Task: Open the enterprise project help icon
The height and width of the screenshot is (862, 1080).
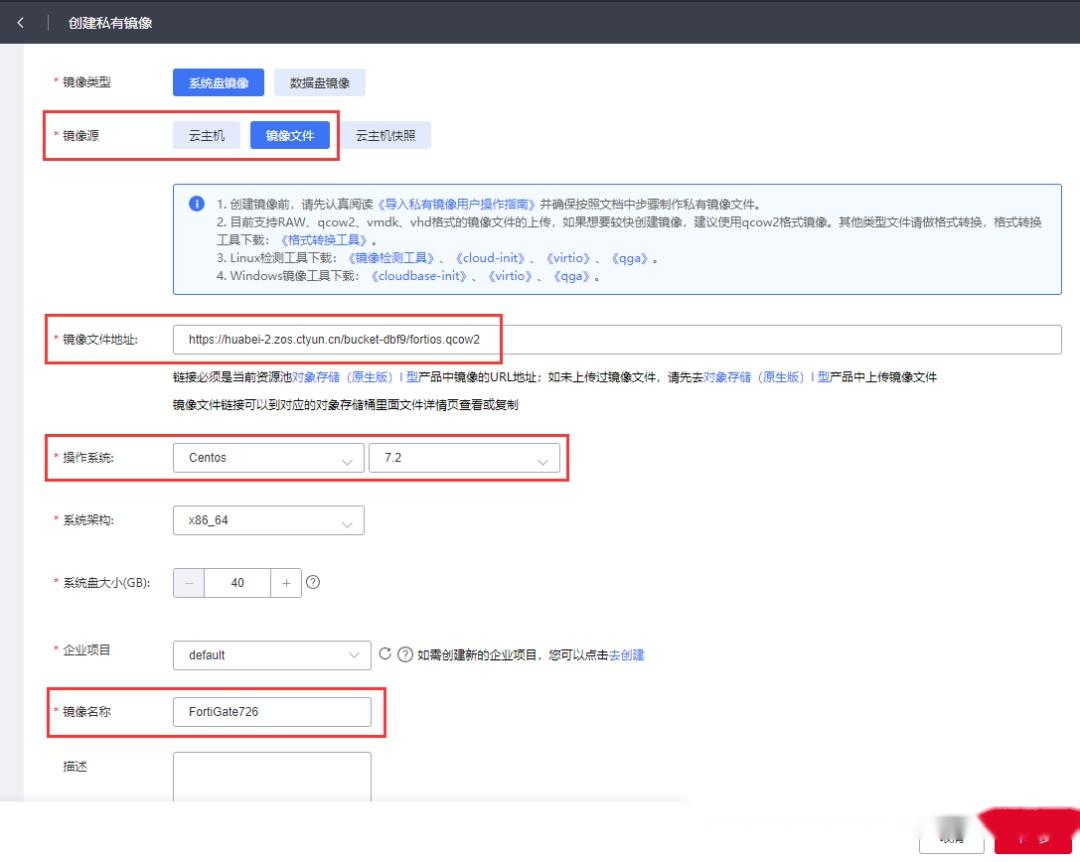Action: pyautogui.click(x=405, y=654)
